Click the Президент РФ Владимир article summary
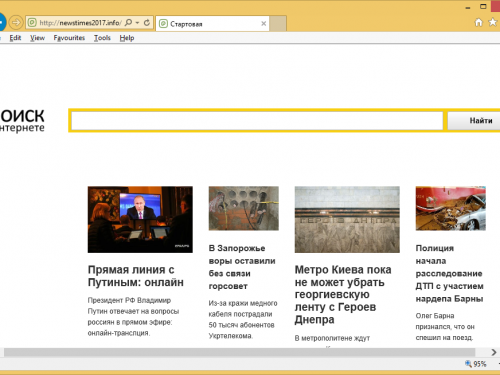The image size is (500, 375). coord(133,317)
